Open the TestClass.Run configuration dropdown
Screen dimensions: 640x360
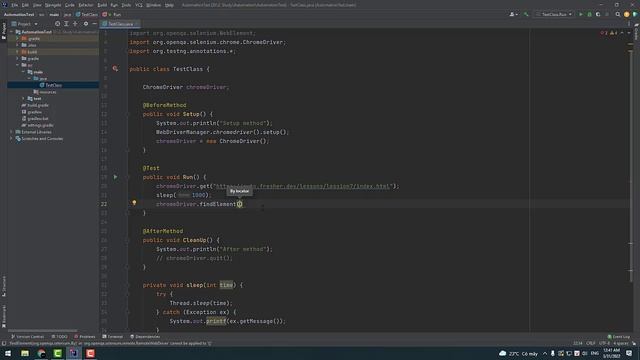coord(554,14)
